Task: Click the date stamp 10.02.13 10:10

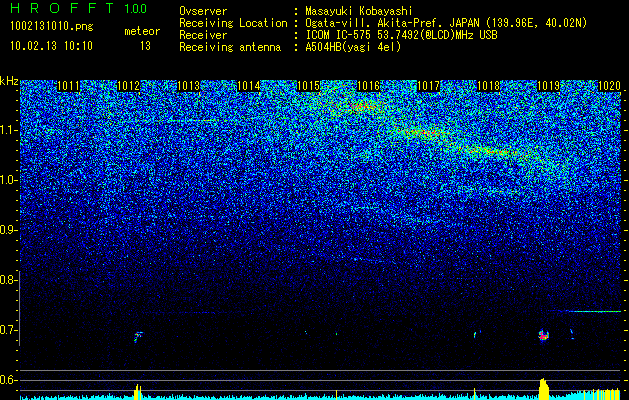Action: tap(51, 46)
